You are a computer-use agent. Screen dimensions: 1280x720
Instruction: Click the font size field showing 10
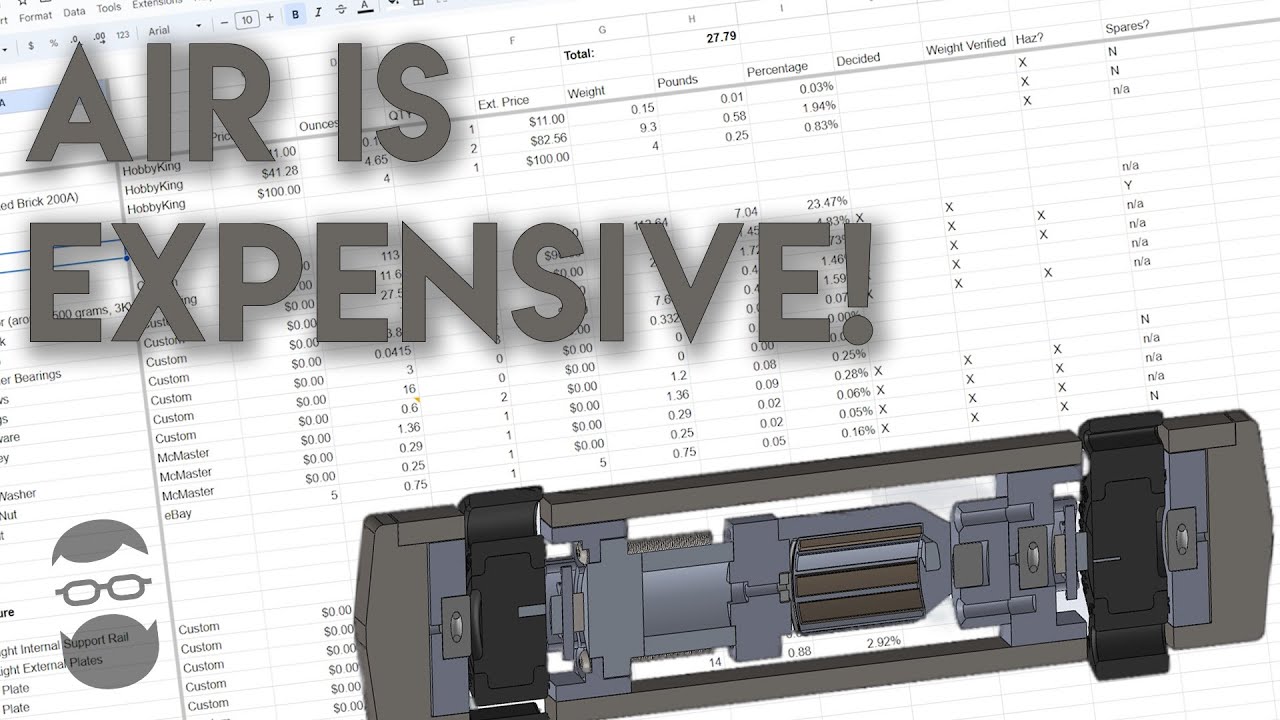(247, 19)
